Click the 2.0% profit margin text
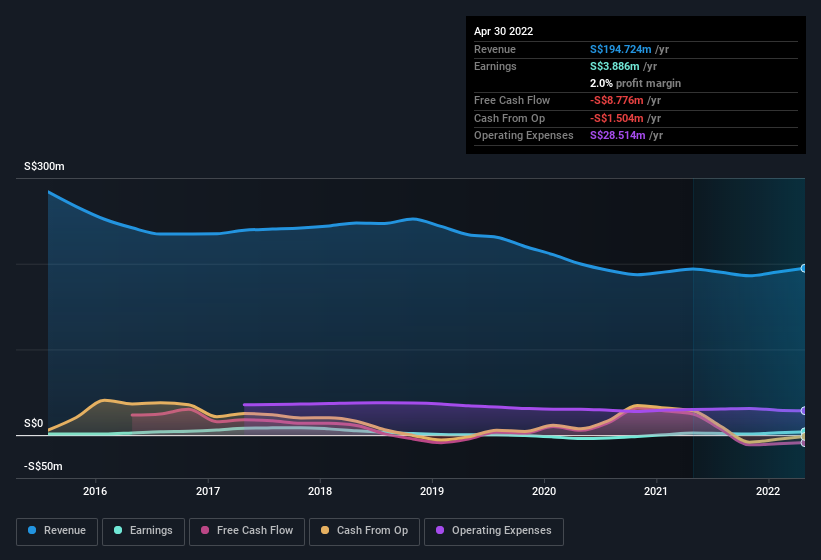 635,83
